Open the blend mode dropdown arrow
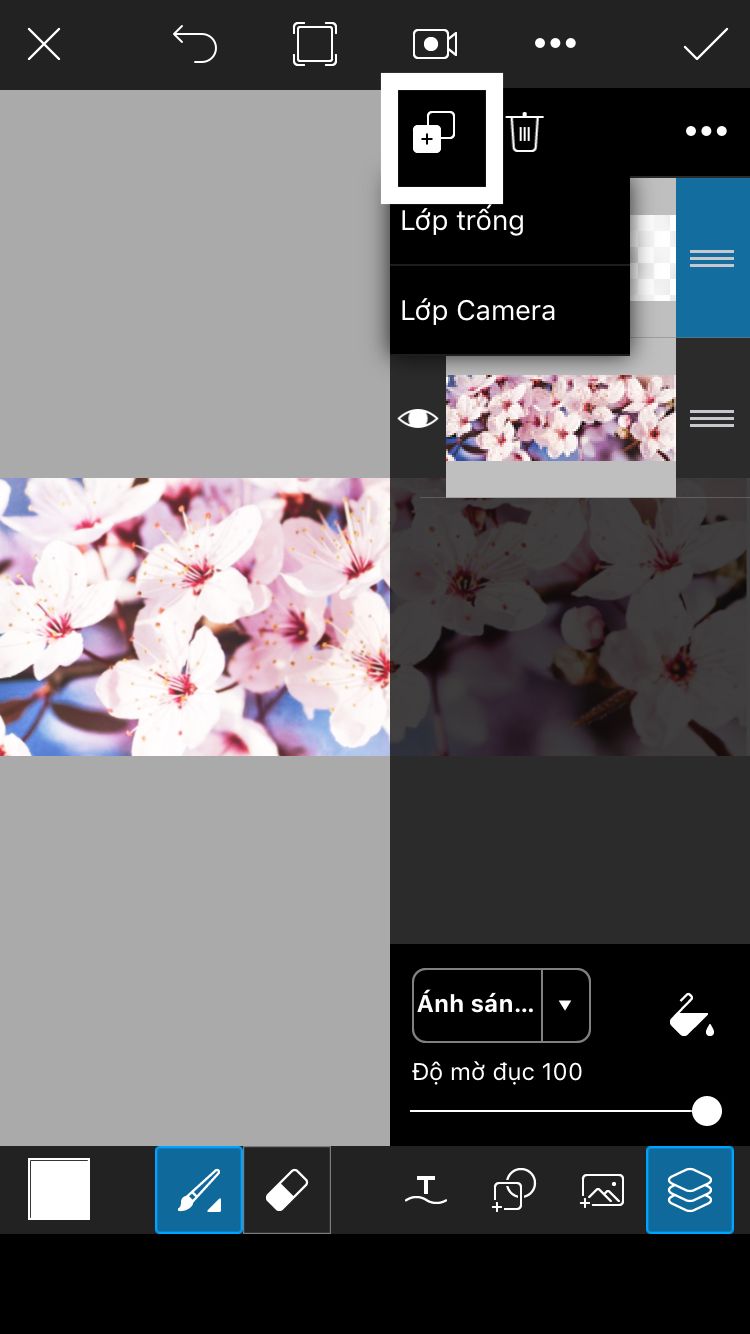 [565, 1005]
